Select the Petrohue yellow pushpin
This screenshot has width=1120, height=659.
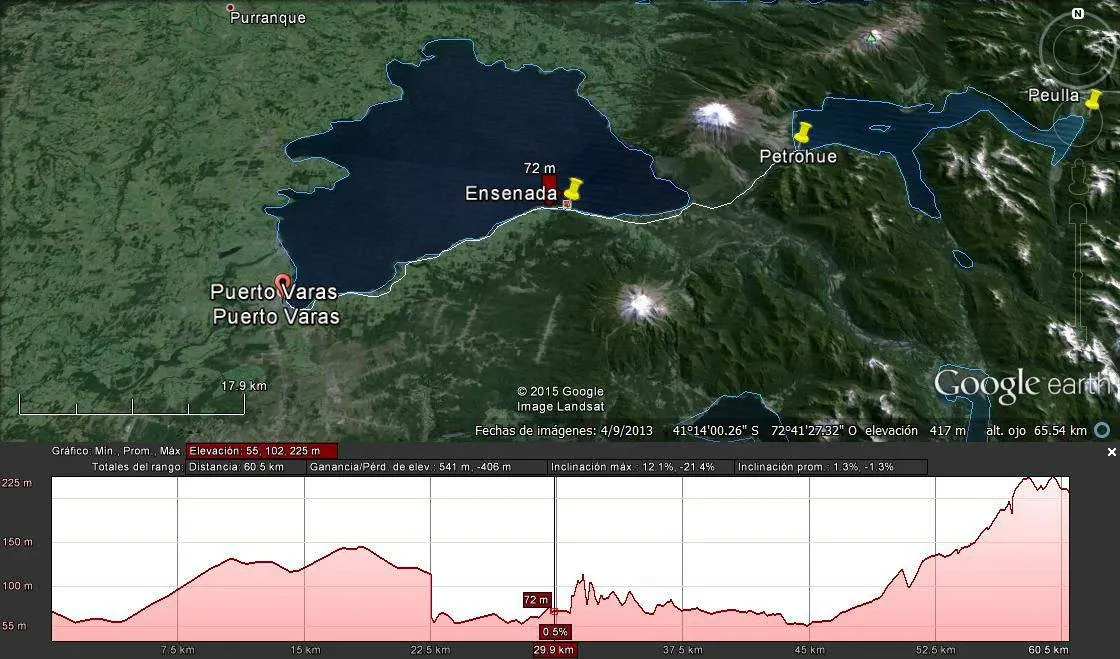coord(802,132)
